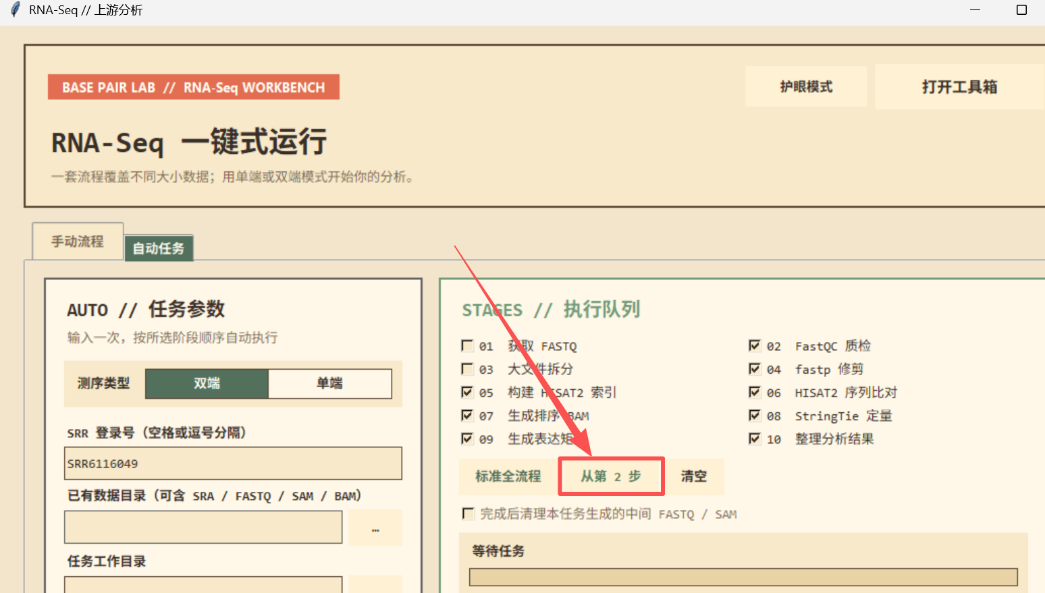Toggle stage 08 StringTie 定量 checkbox
The image size is (1045, 593).
(754, 415)
